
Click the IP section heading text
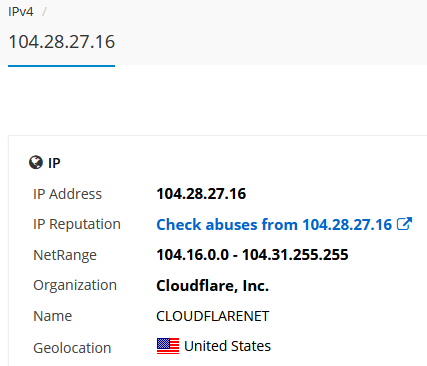(54, 163)
